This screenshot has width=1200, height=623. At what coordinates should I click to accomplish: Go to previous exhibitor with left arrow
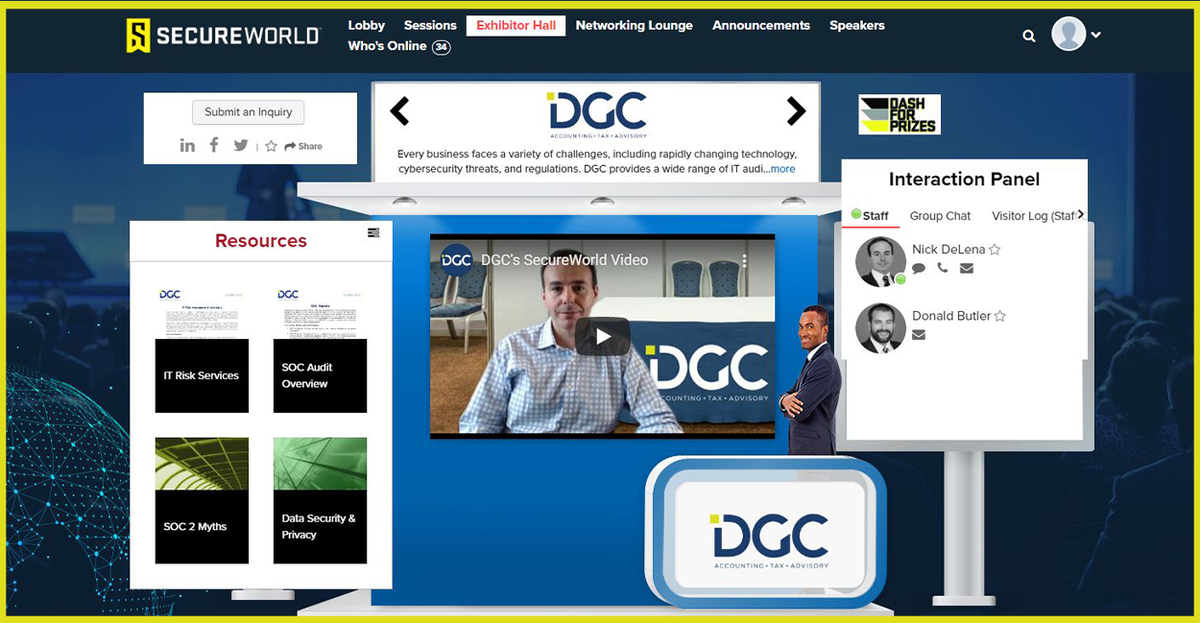point(399,111)
